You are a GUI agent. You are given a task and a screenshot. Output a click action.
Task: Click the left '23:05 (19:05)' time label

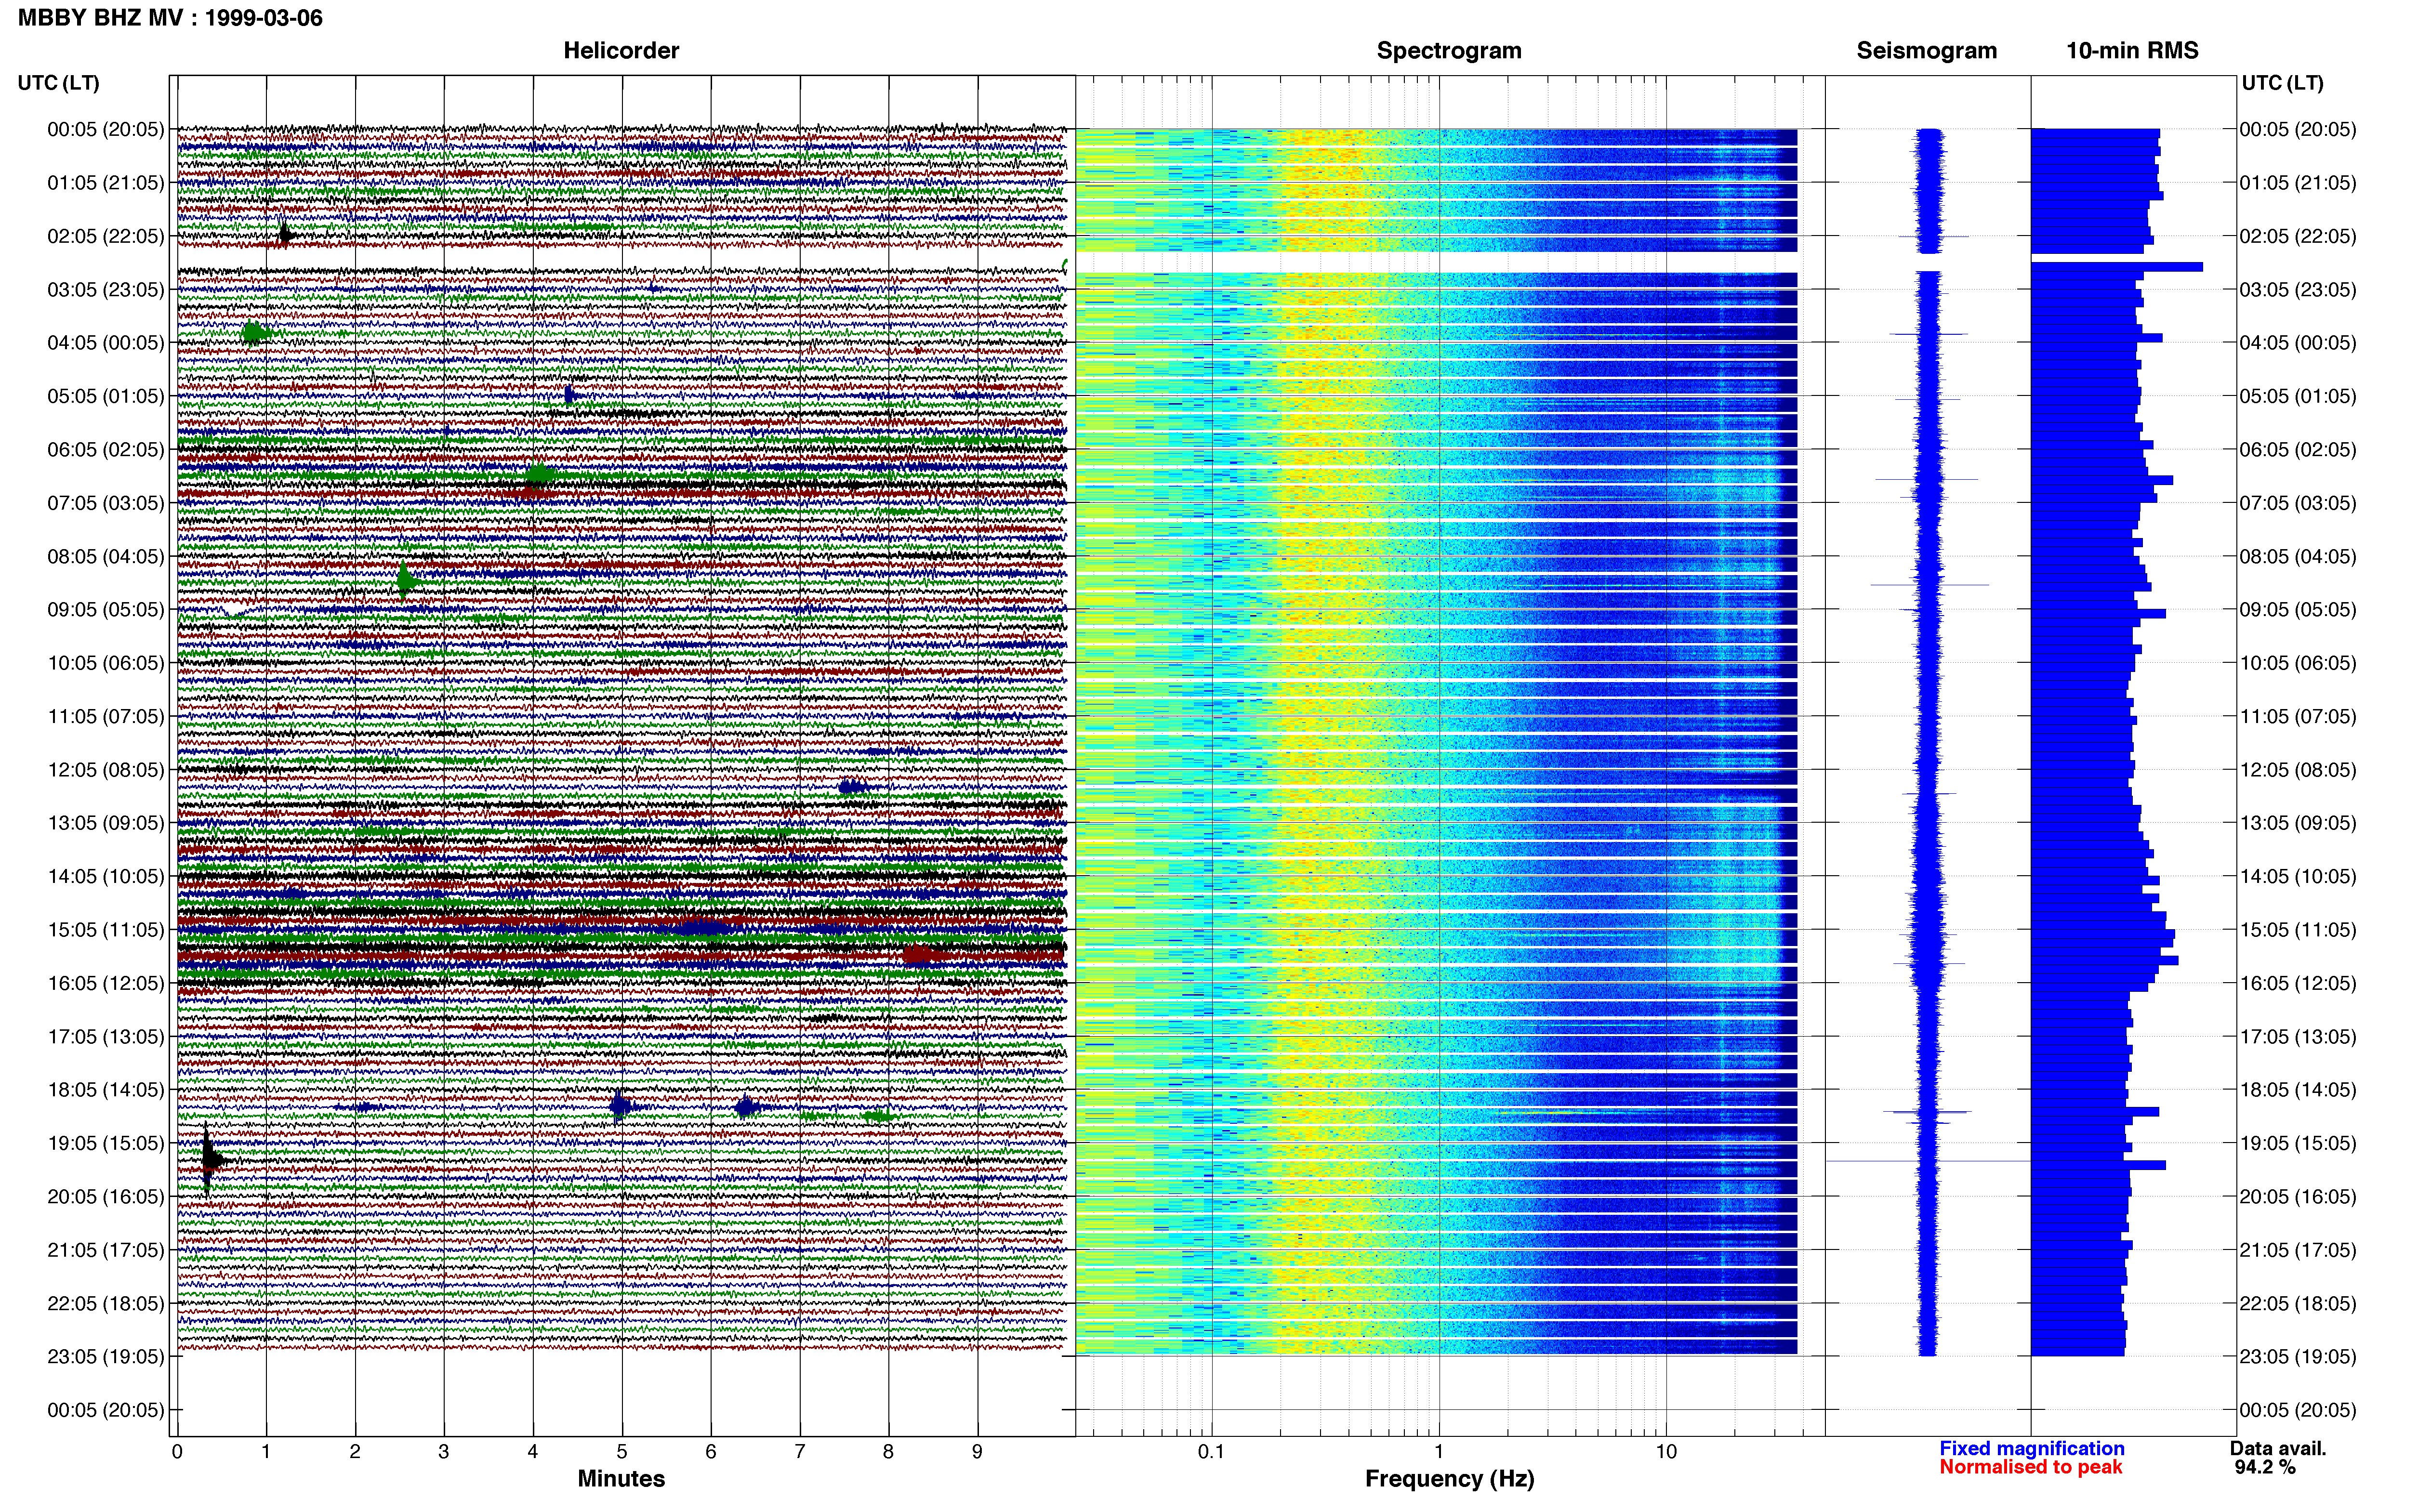pyautogui.click(x=105, y=1357)
